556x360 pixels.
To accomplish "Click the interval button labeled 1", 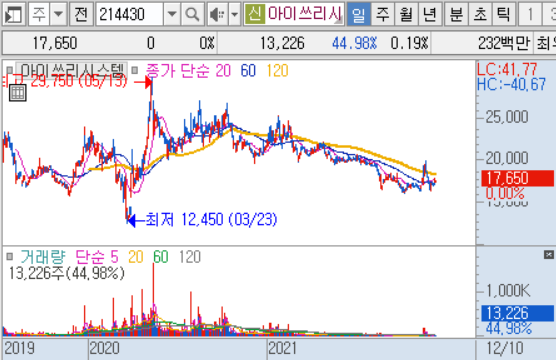I will click(530, 15).
